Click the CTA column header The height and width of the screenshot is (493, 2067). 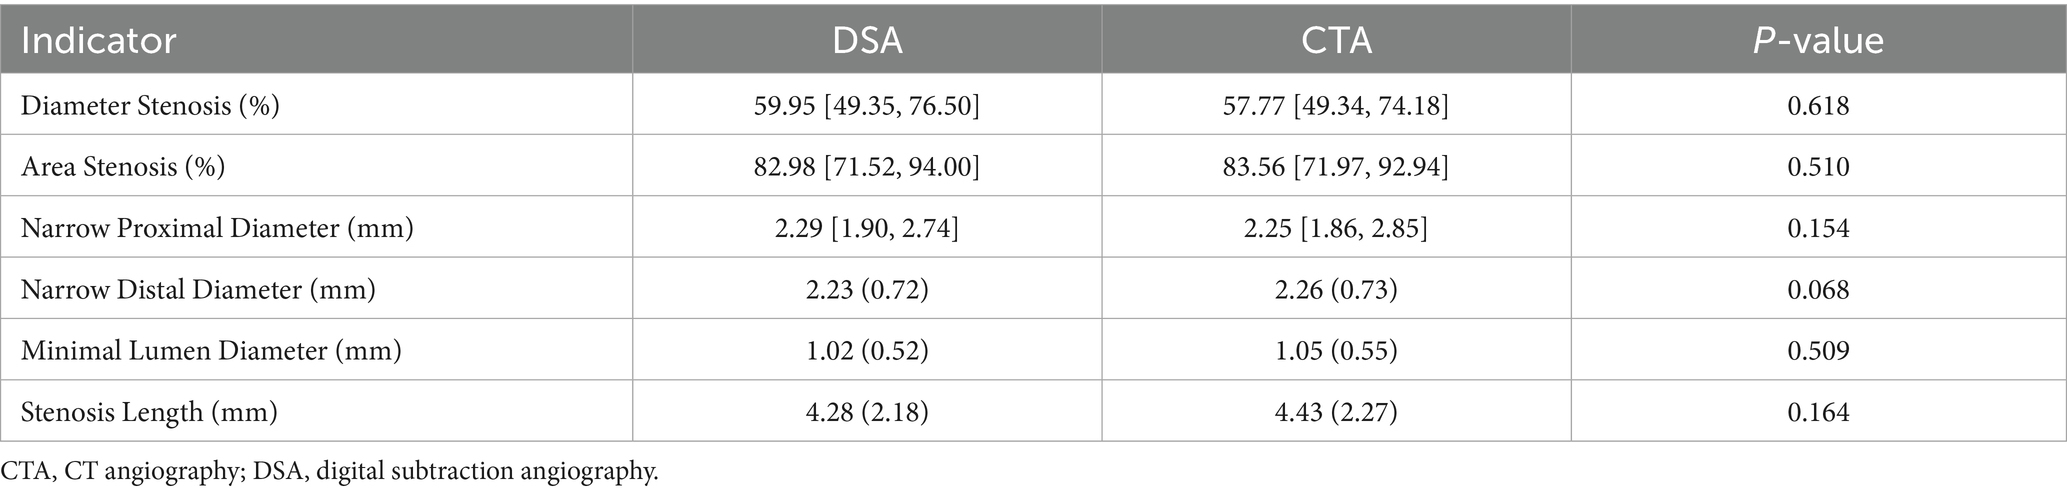click(1336, 41)
